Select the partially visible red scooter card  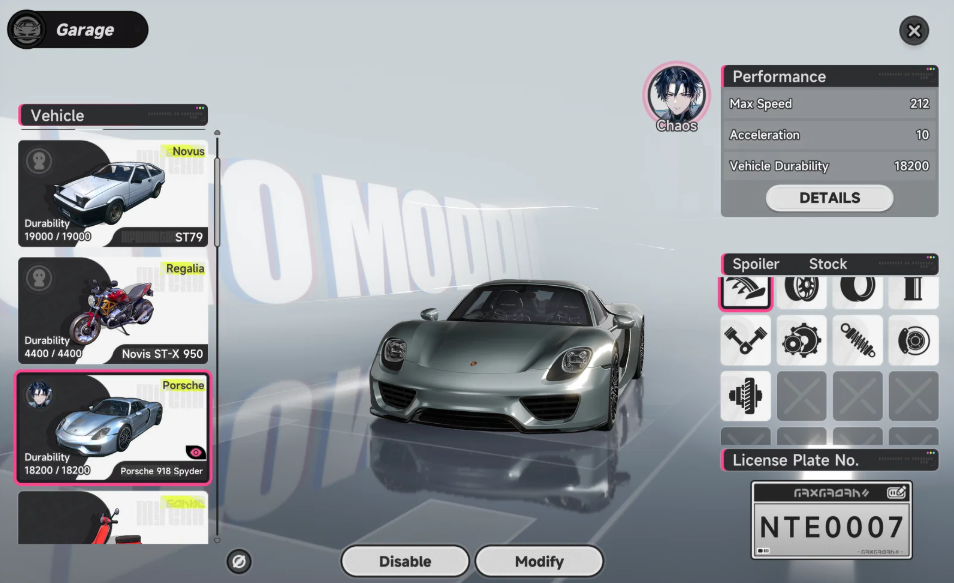[x=113, y=517]
